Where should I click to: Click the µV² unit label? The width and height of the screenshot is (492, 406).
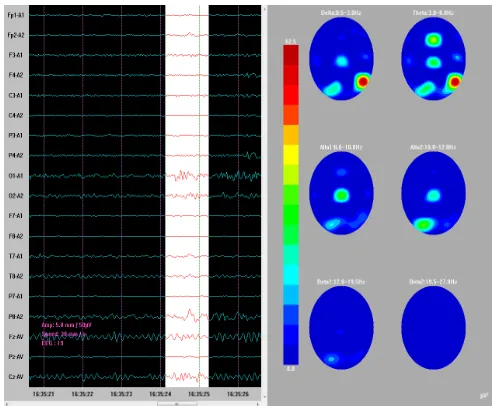(484, 395)
